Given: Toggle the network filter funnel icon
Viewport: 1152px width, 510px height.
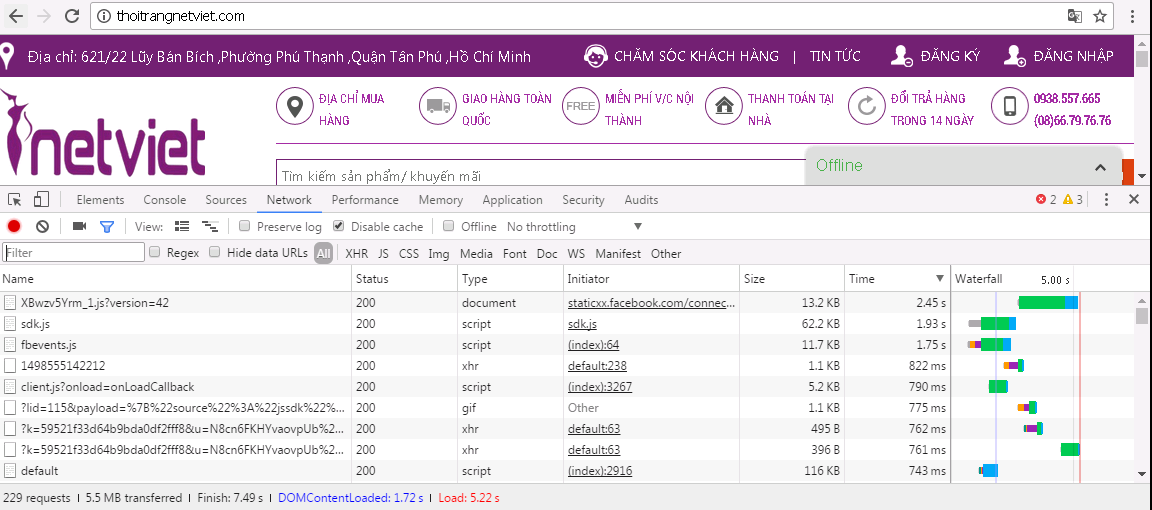Looking at the screenshot, I should [x=107, y=226].
